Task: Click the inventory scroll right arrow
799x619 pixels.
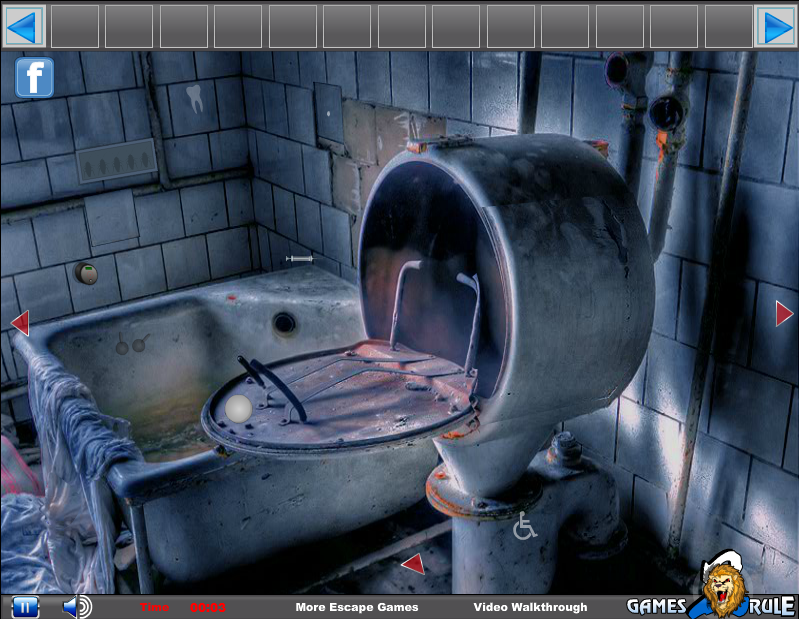Action: coord(776,26)
